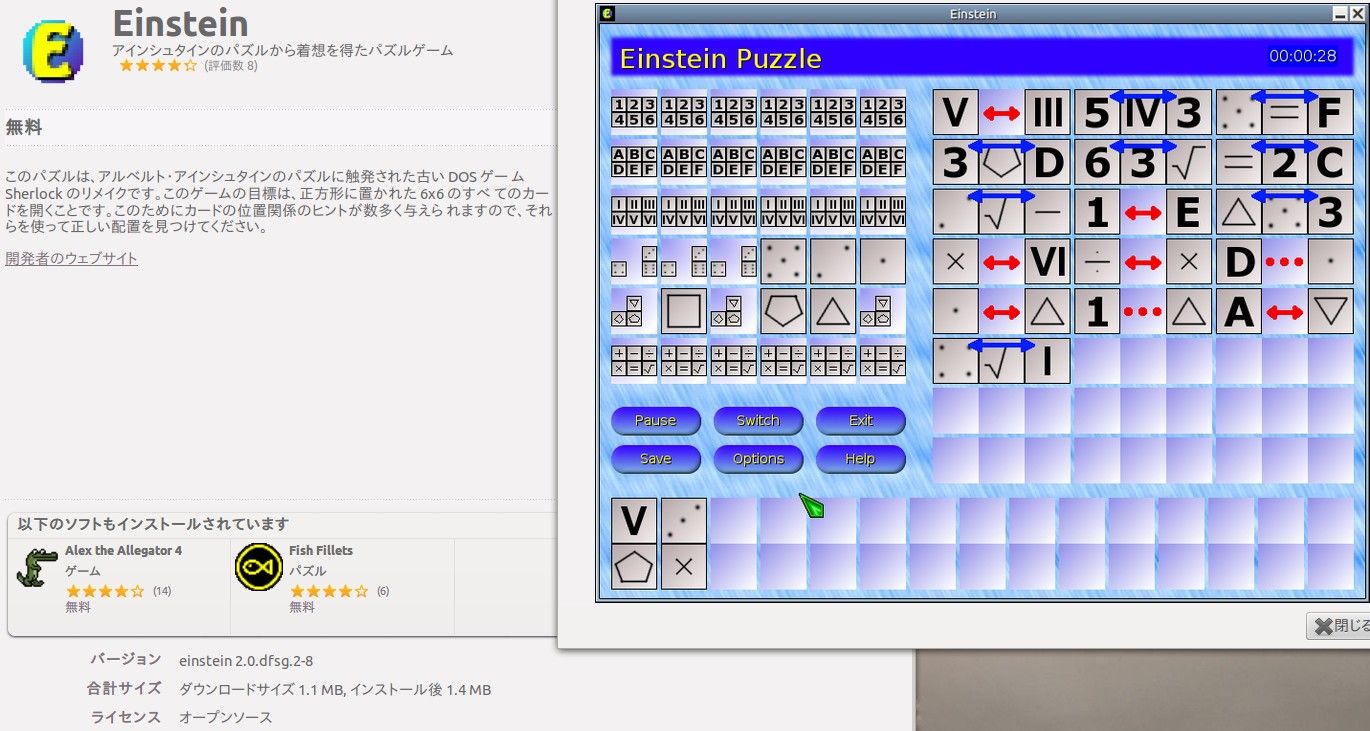The image size is (1370, 731).
Task: Click the Exit button in Einstein
Action: 861,420
